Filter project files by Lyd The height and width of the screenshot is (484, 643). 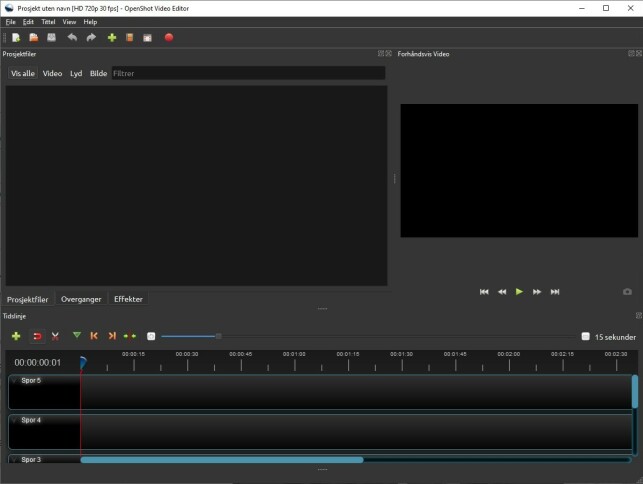click(76, 73)
